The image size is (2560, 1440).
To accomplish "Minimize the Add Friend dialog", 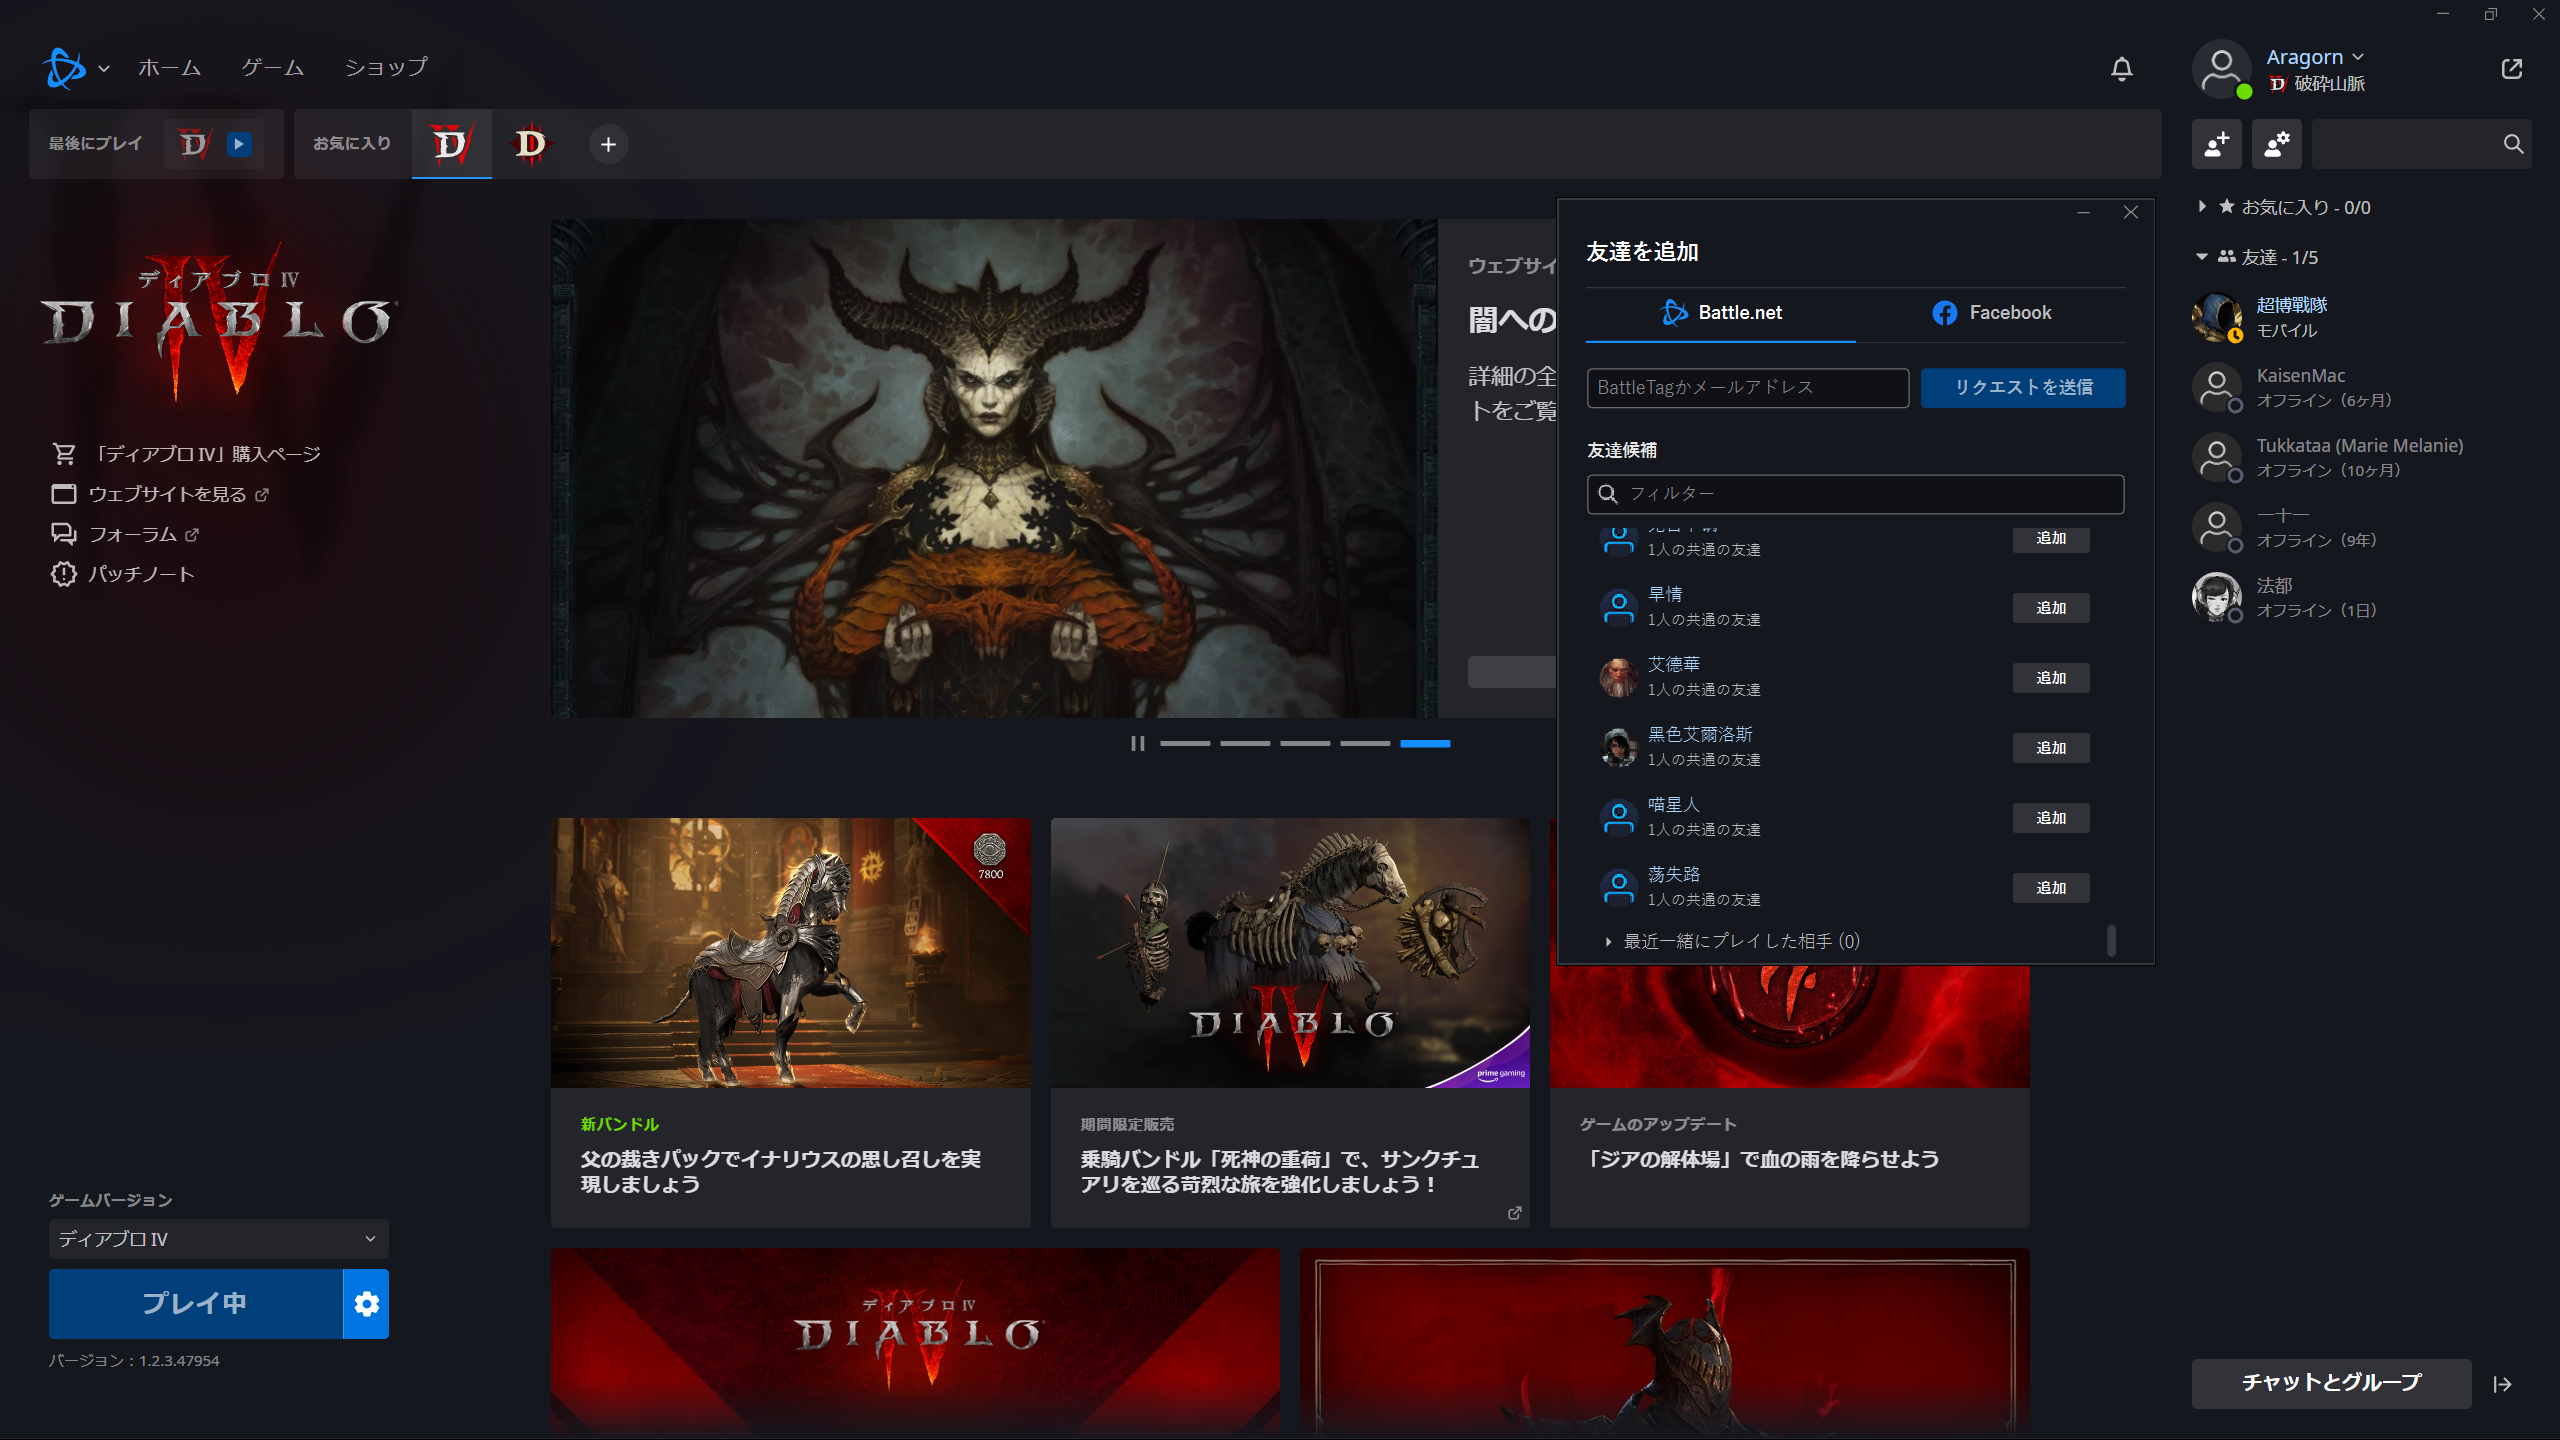I will 2083,212.
